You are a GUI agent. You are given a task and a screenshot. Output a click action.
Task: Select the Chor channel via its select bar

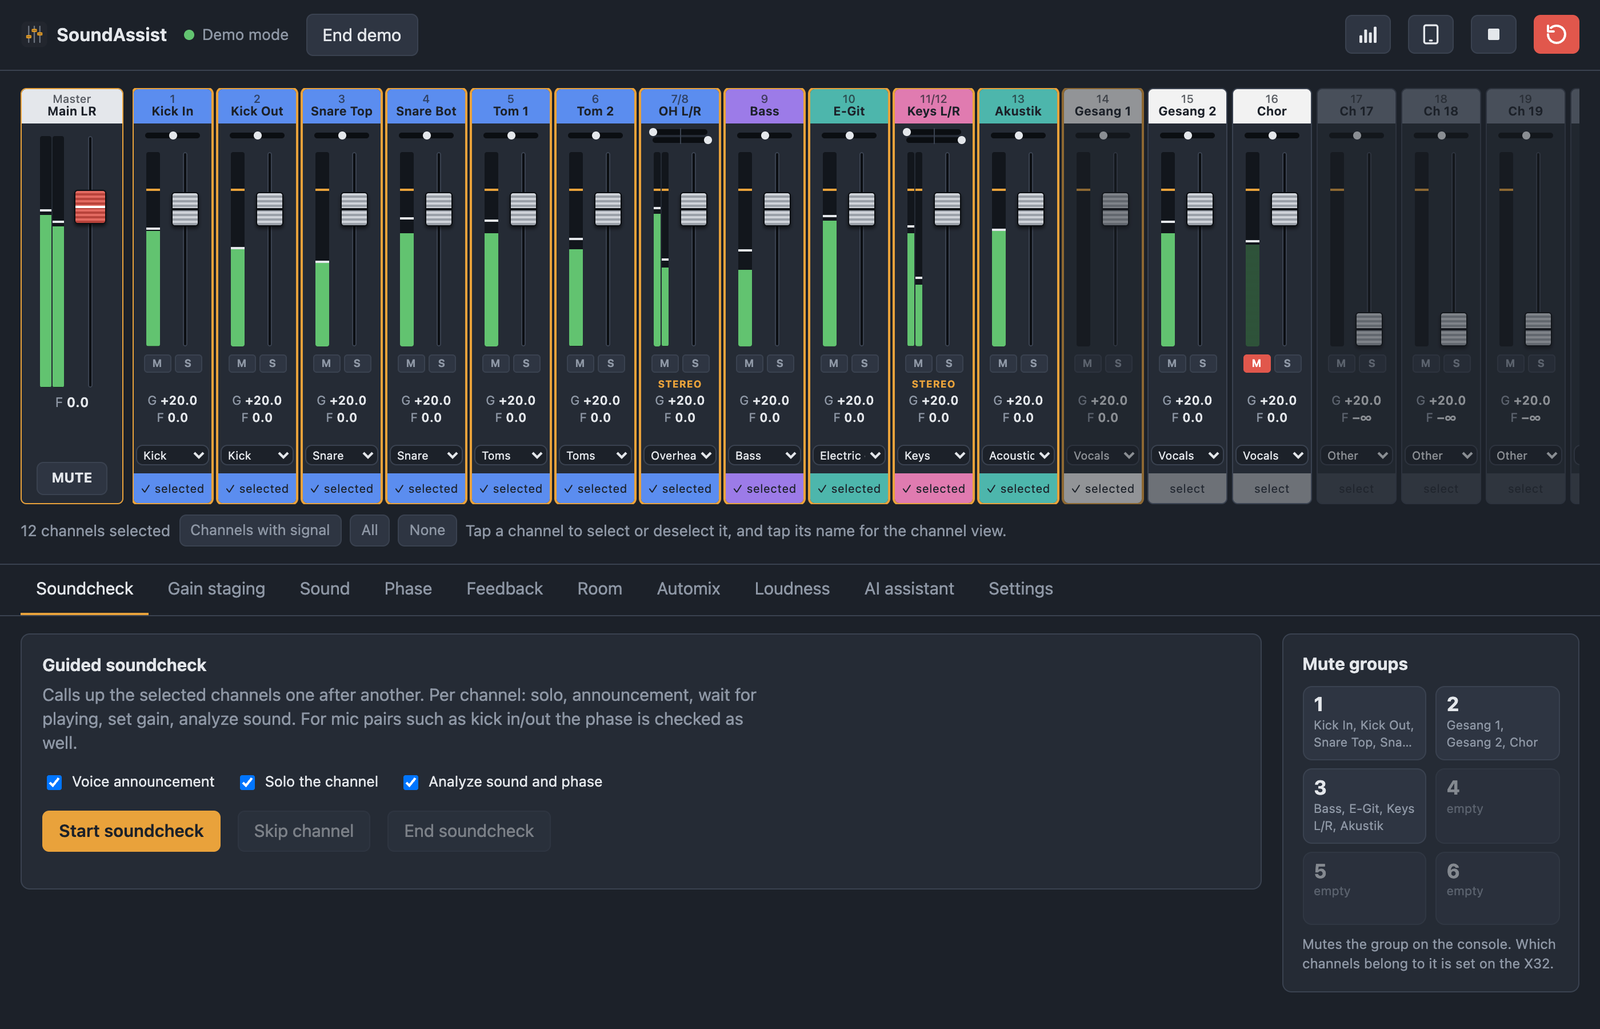1272,489
